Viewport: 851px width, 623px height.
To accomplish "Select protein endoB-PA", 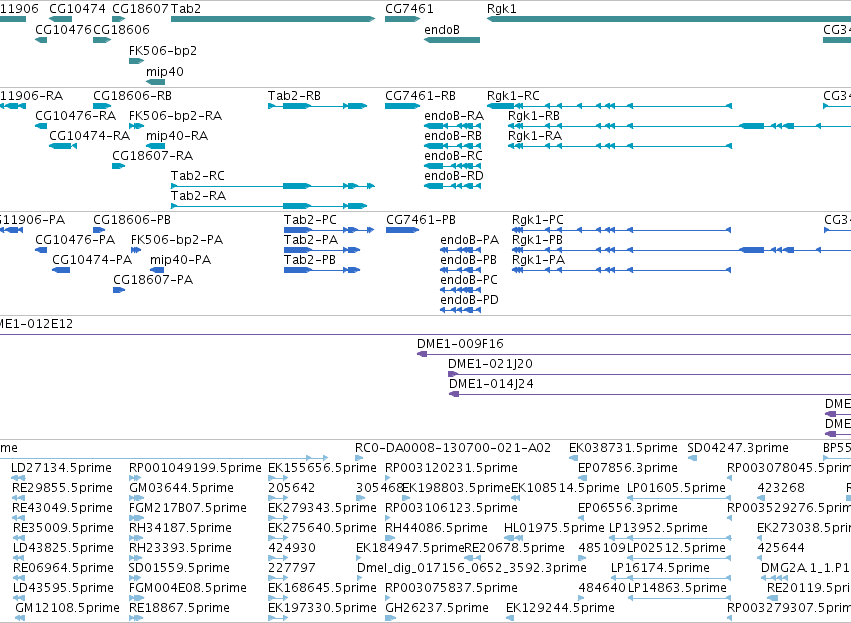I will [460, 250].
